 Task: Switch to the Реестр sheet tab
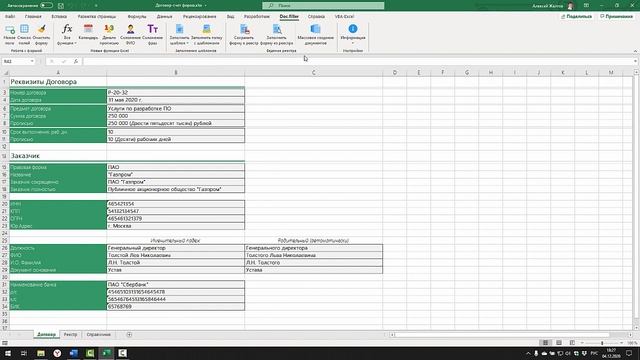click(x=70, y=335)
